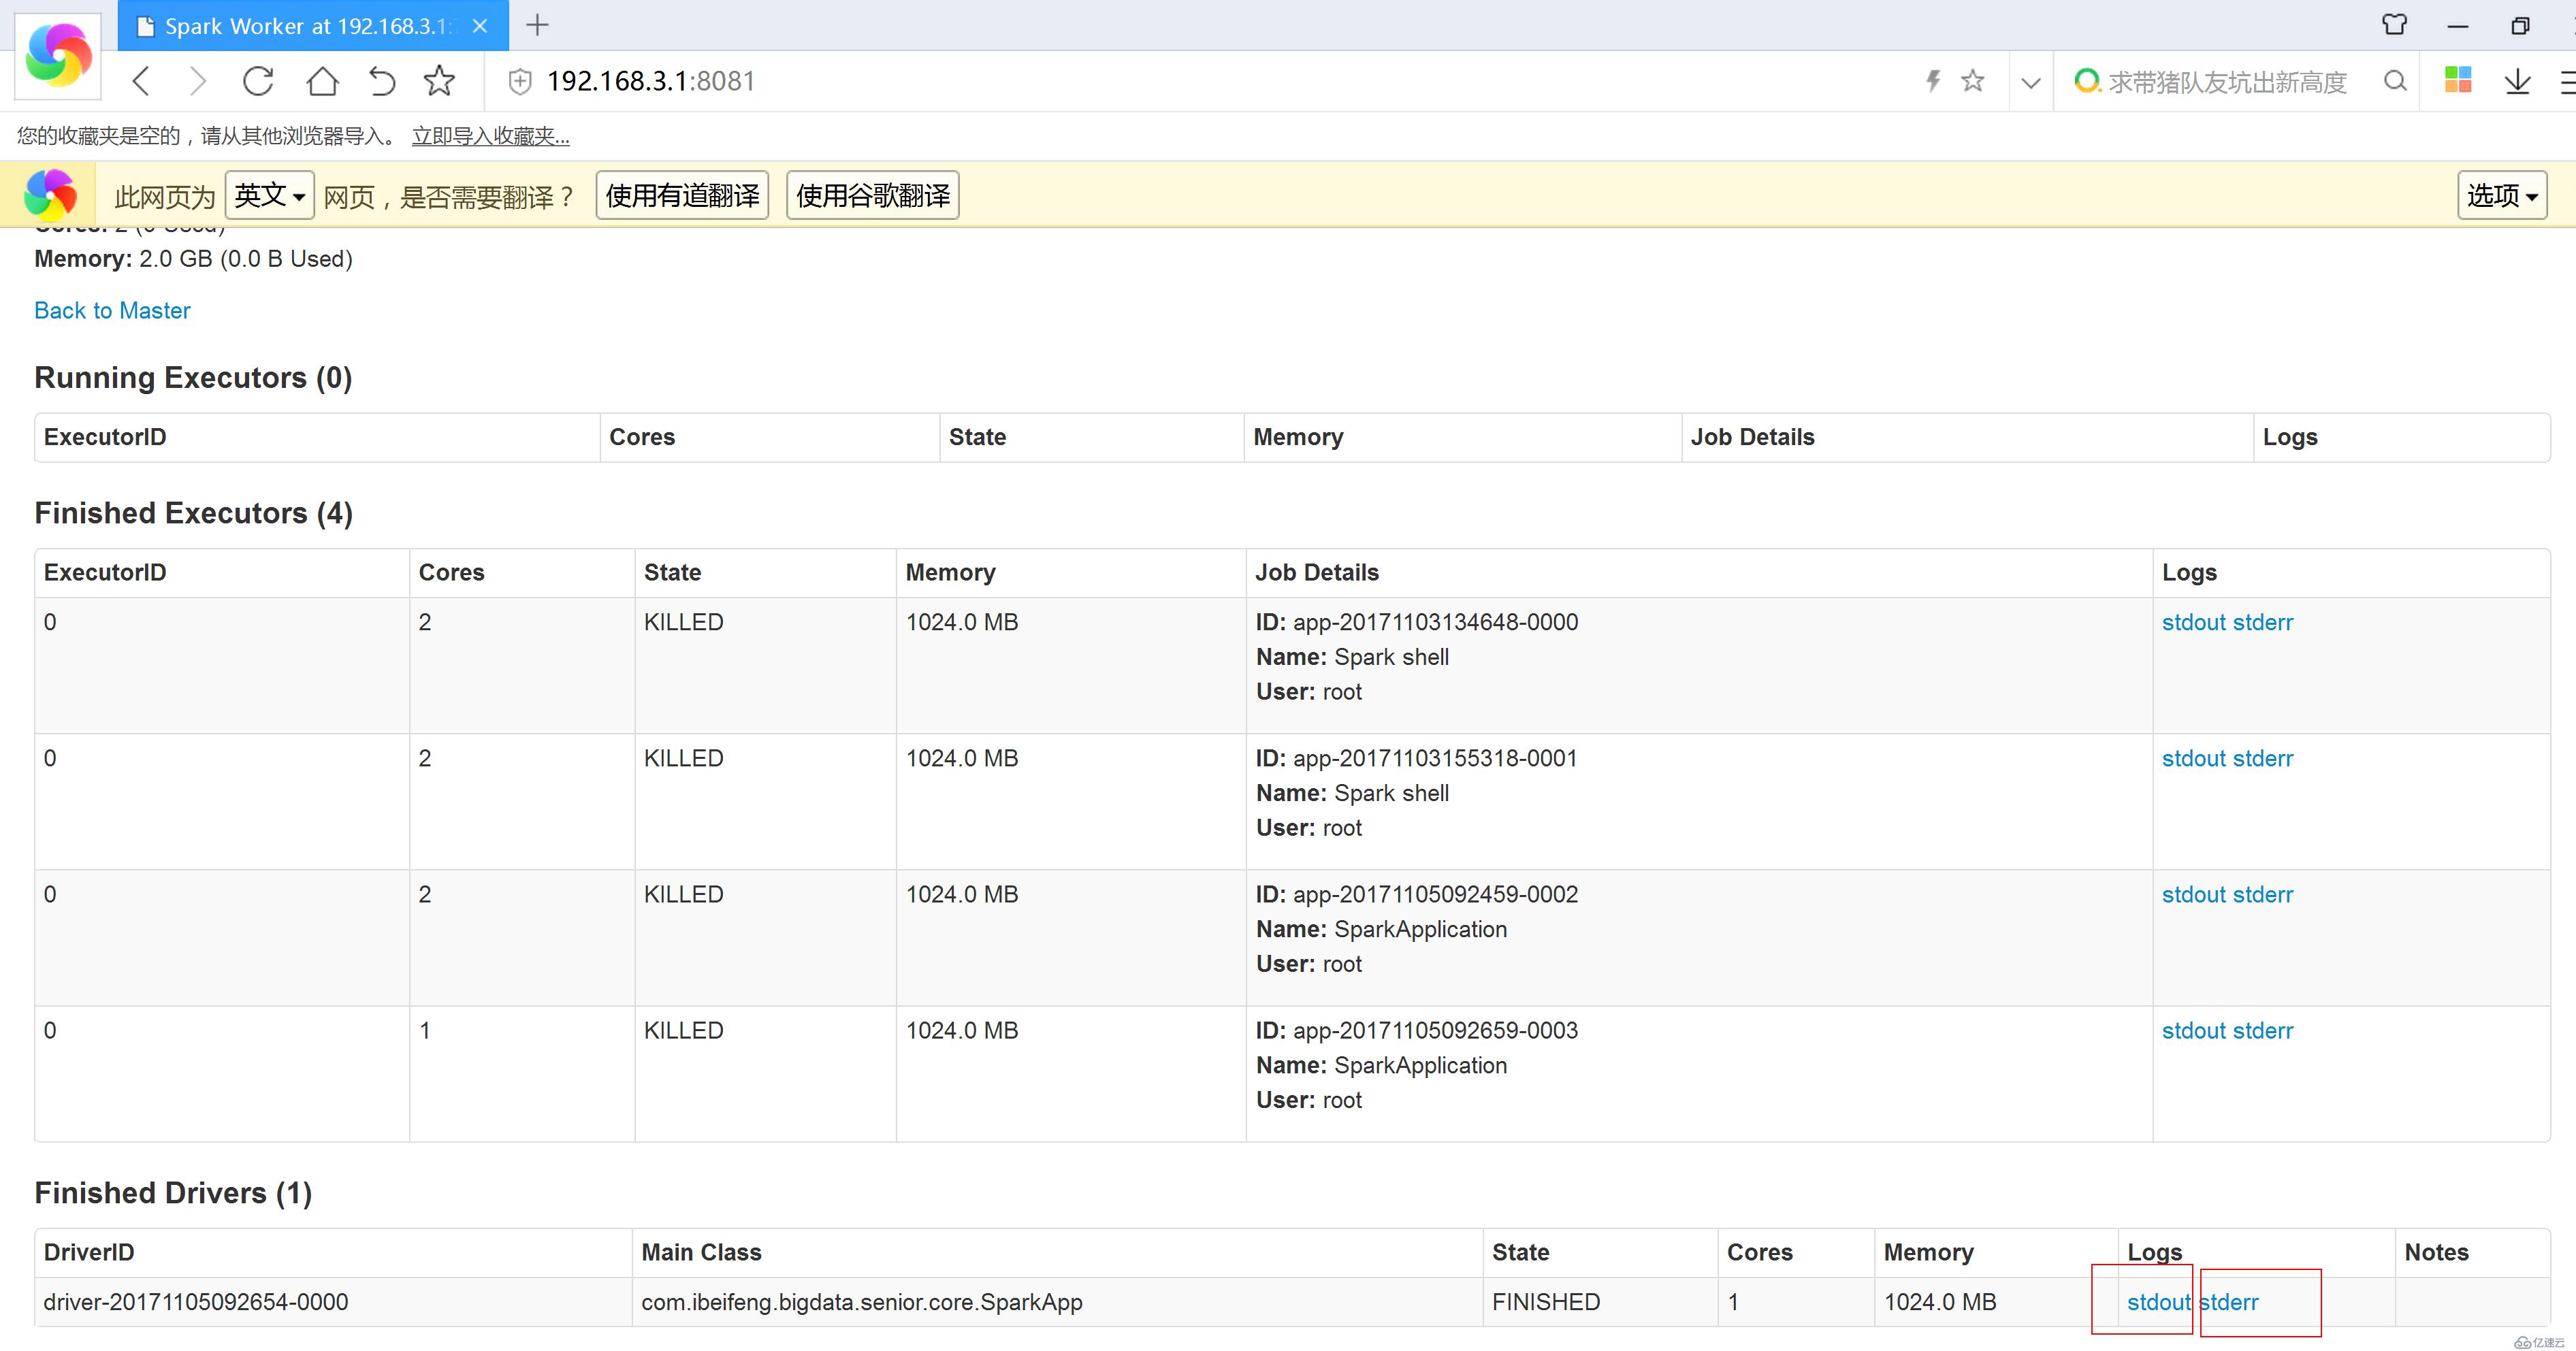
Task: Click the import bookmarks link
Action: (490, 136)
